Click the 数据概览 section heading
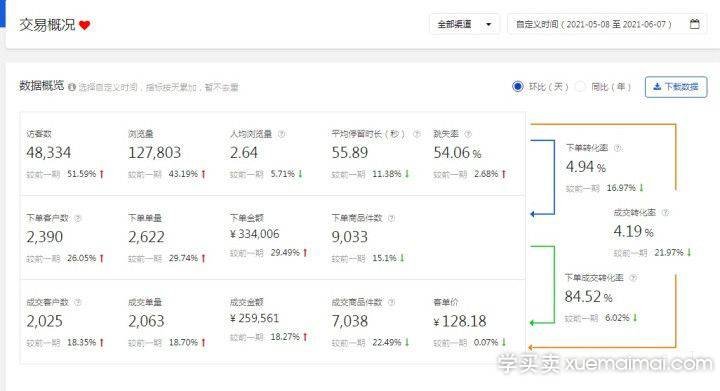720x391 pixels. 41,86
